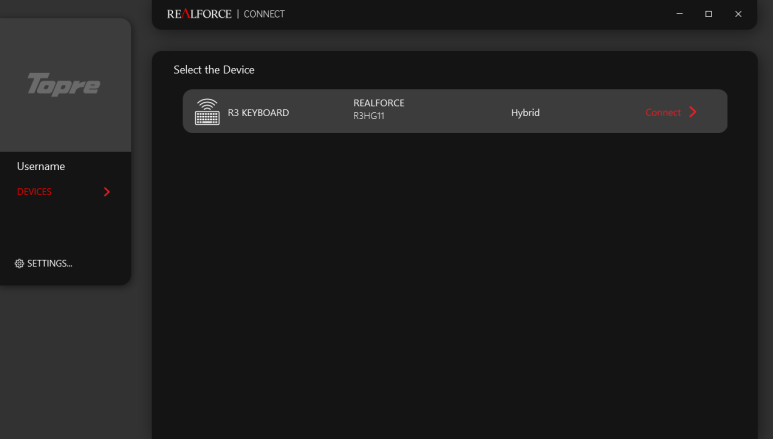
Task: Click the Username label in sidebar
Action: pos(41,166)
